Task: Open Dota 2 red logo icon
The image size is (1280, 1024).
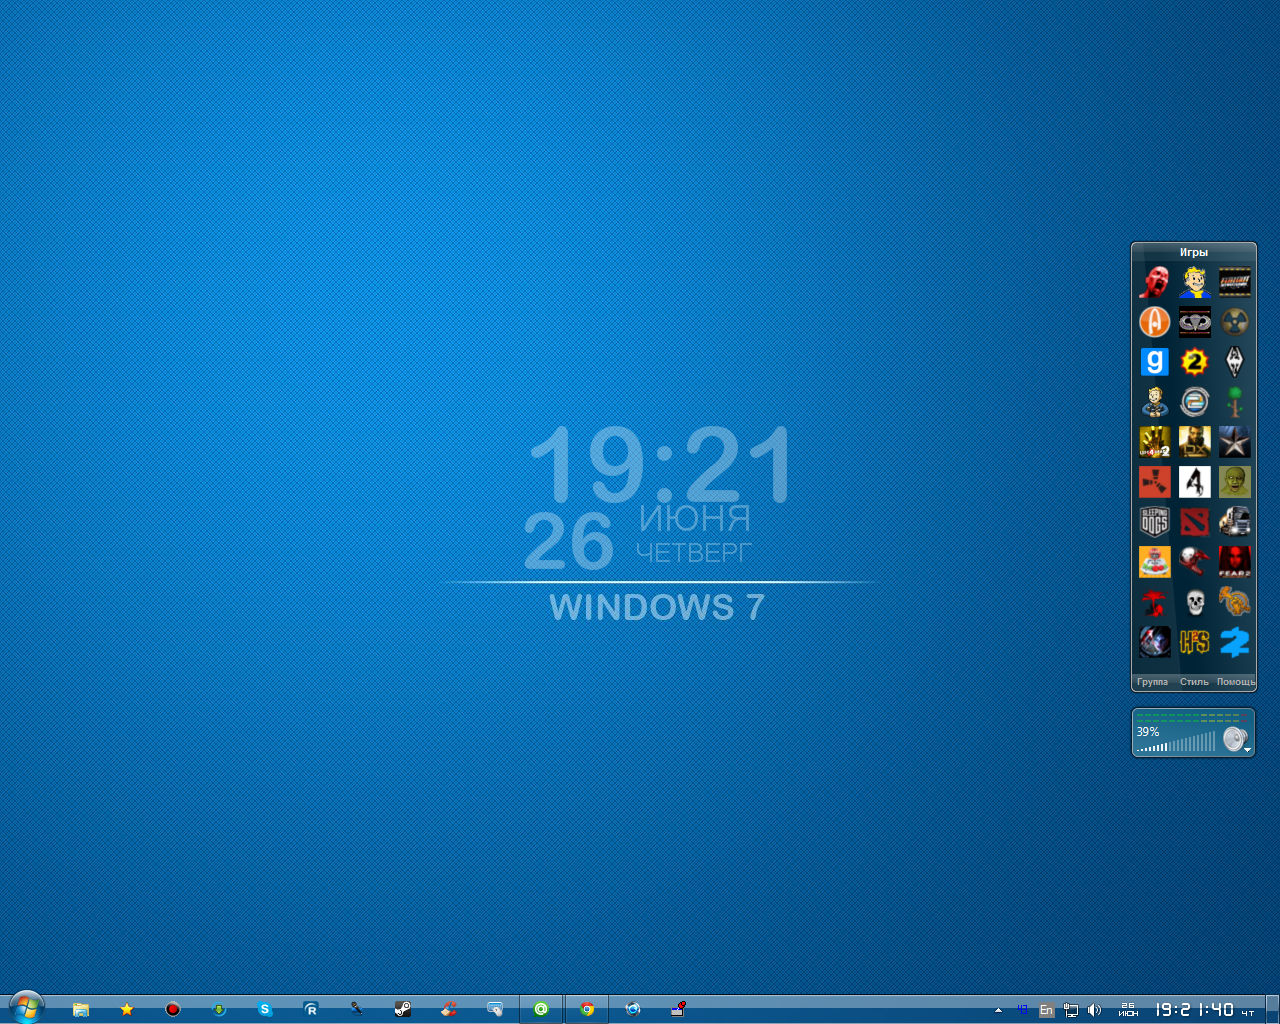Action: coord(1195,522)
